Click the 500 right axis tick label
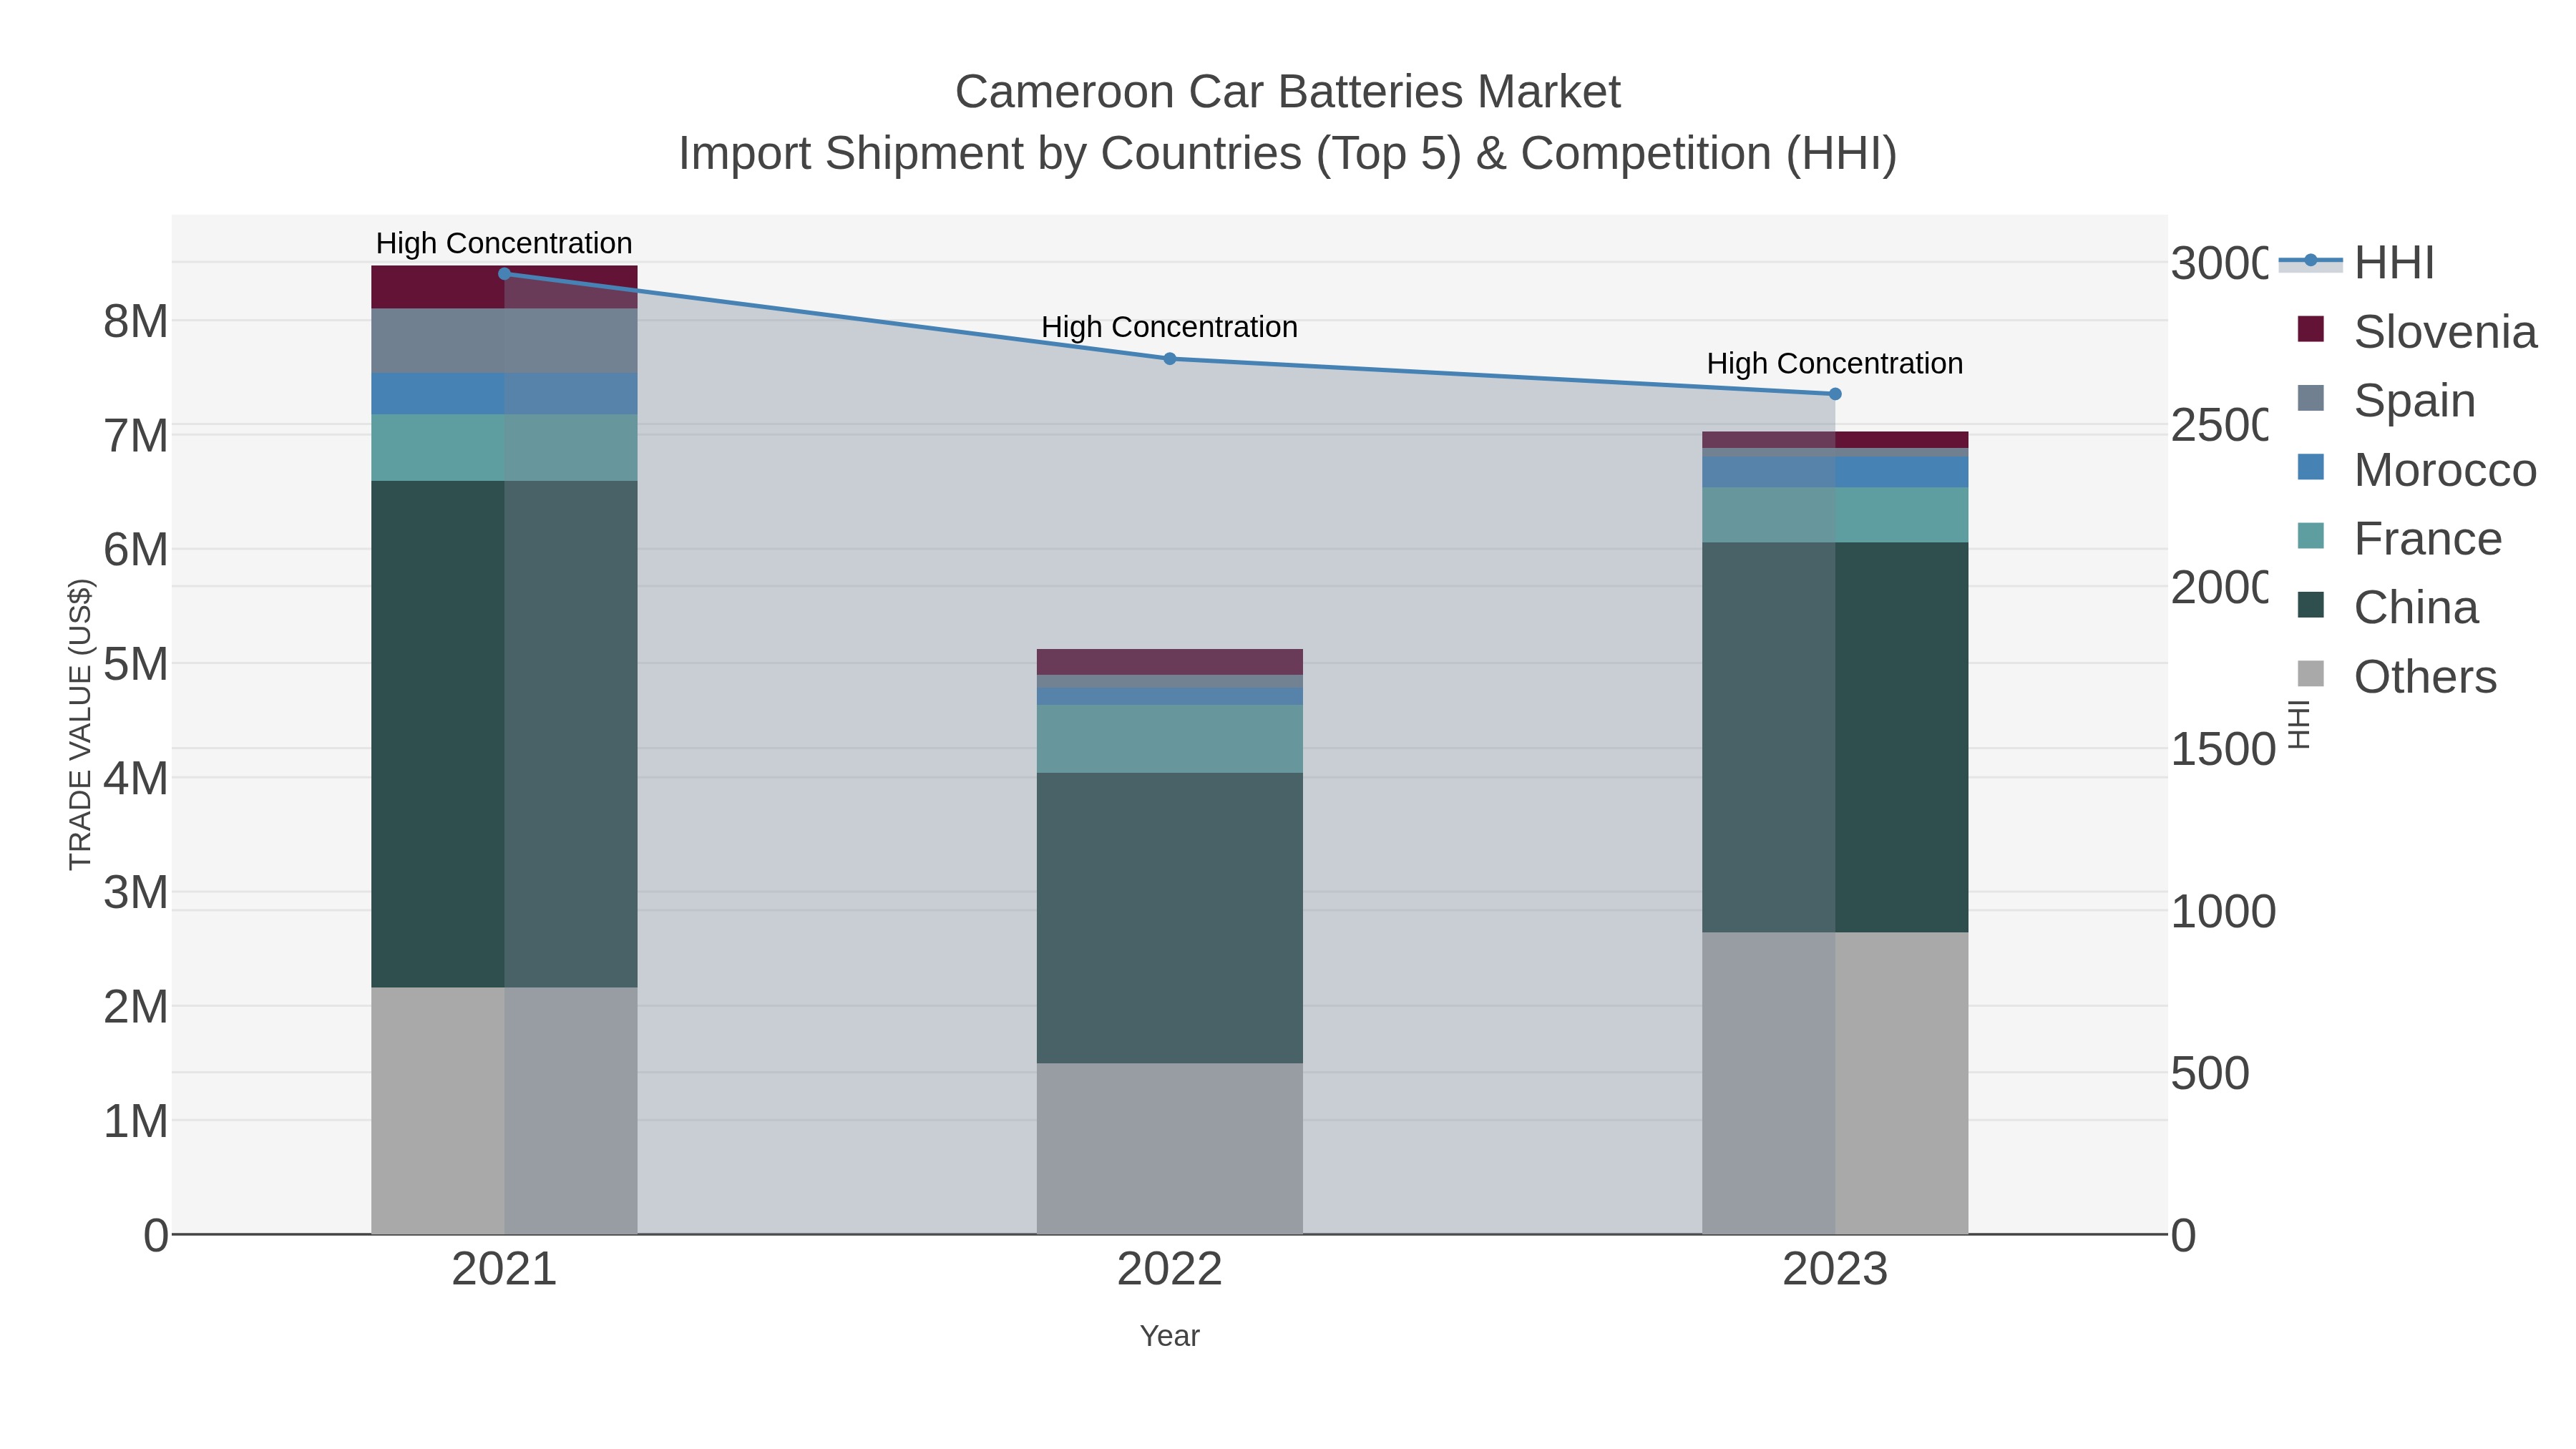 2210,1074
